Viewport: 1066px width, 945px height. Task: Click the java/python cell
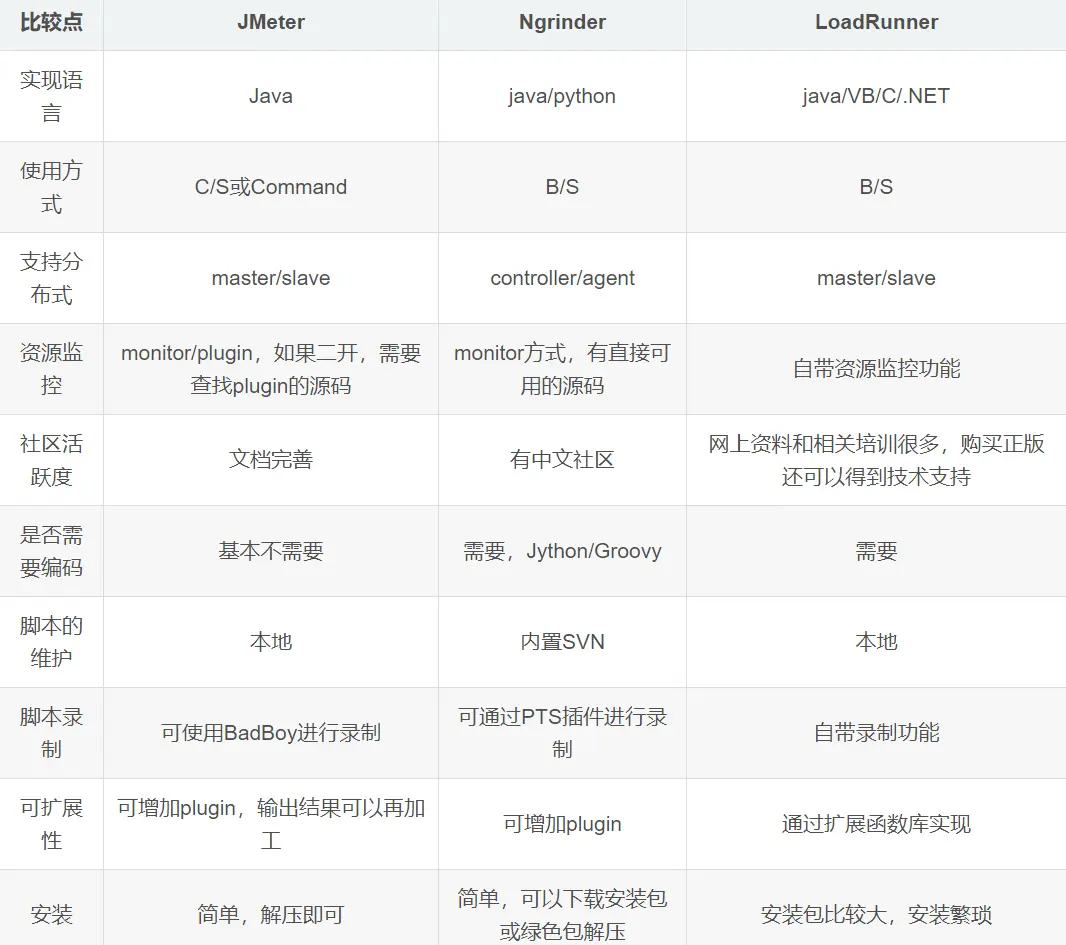(562, 96)
